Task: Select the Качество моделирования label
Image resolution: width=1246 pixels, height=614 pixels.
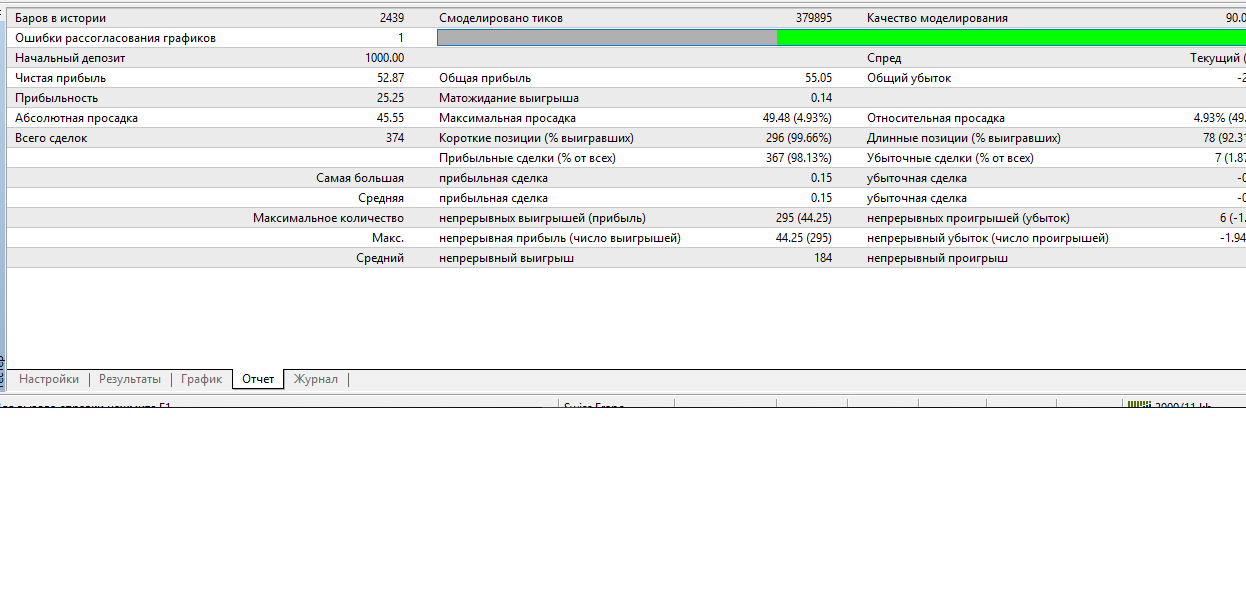Action: [937, 18]
